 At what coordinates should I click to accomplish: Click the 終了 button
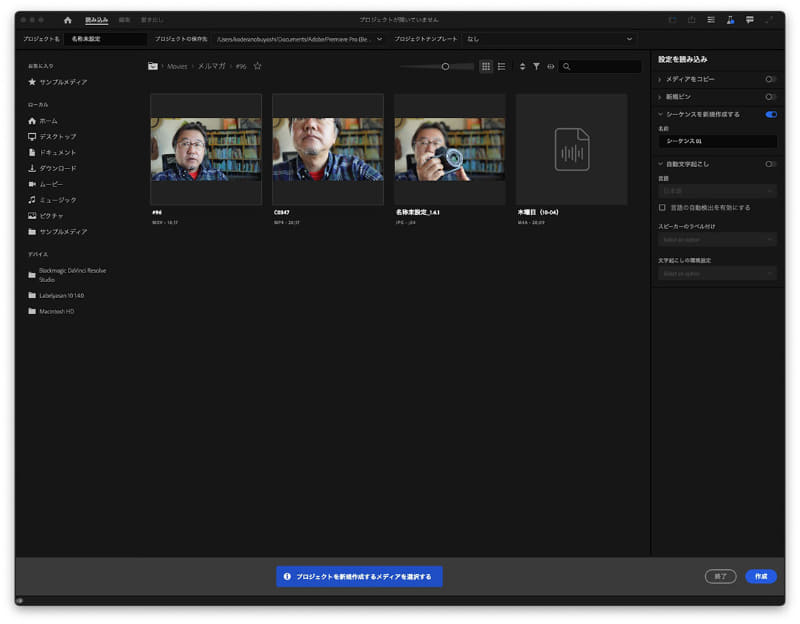tap(720, 576)
